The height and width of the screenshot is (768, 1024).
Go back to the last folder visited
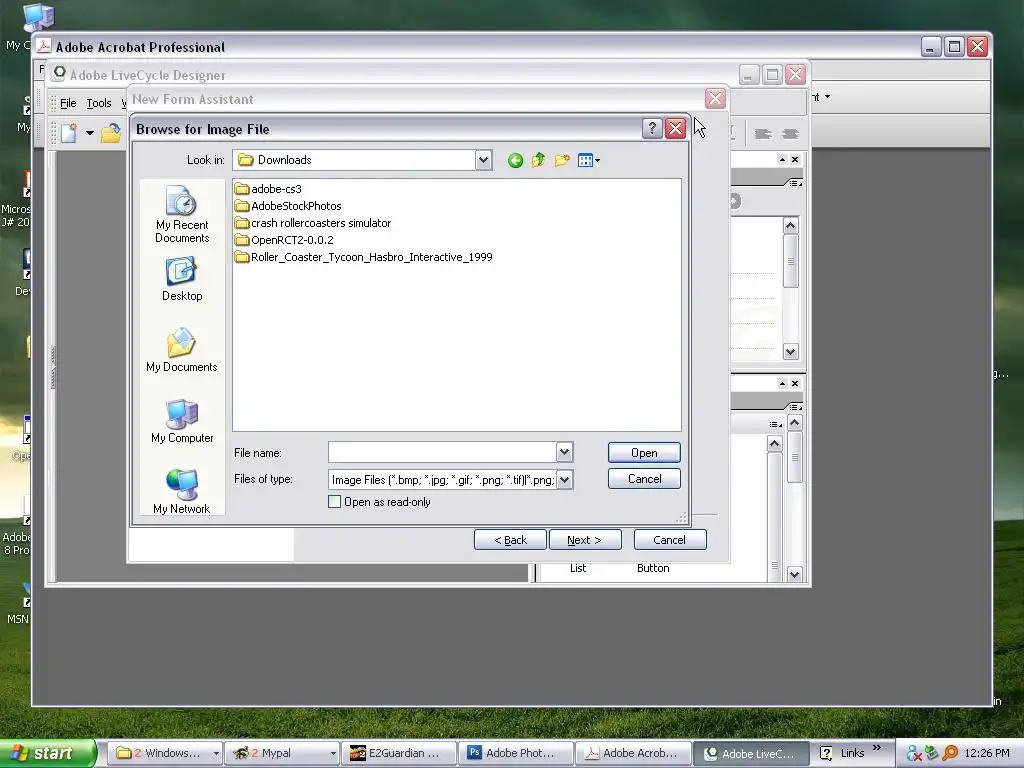515,160
